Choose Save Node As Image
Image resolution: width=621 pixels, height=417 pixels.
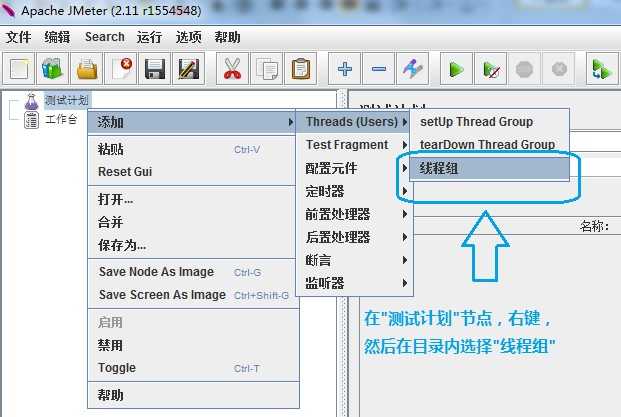192,272
